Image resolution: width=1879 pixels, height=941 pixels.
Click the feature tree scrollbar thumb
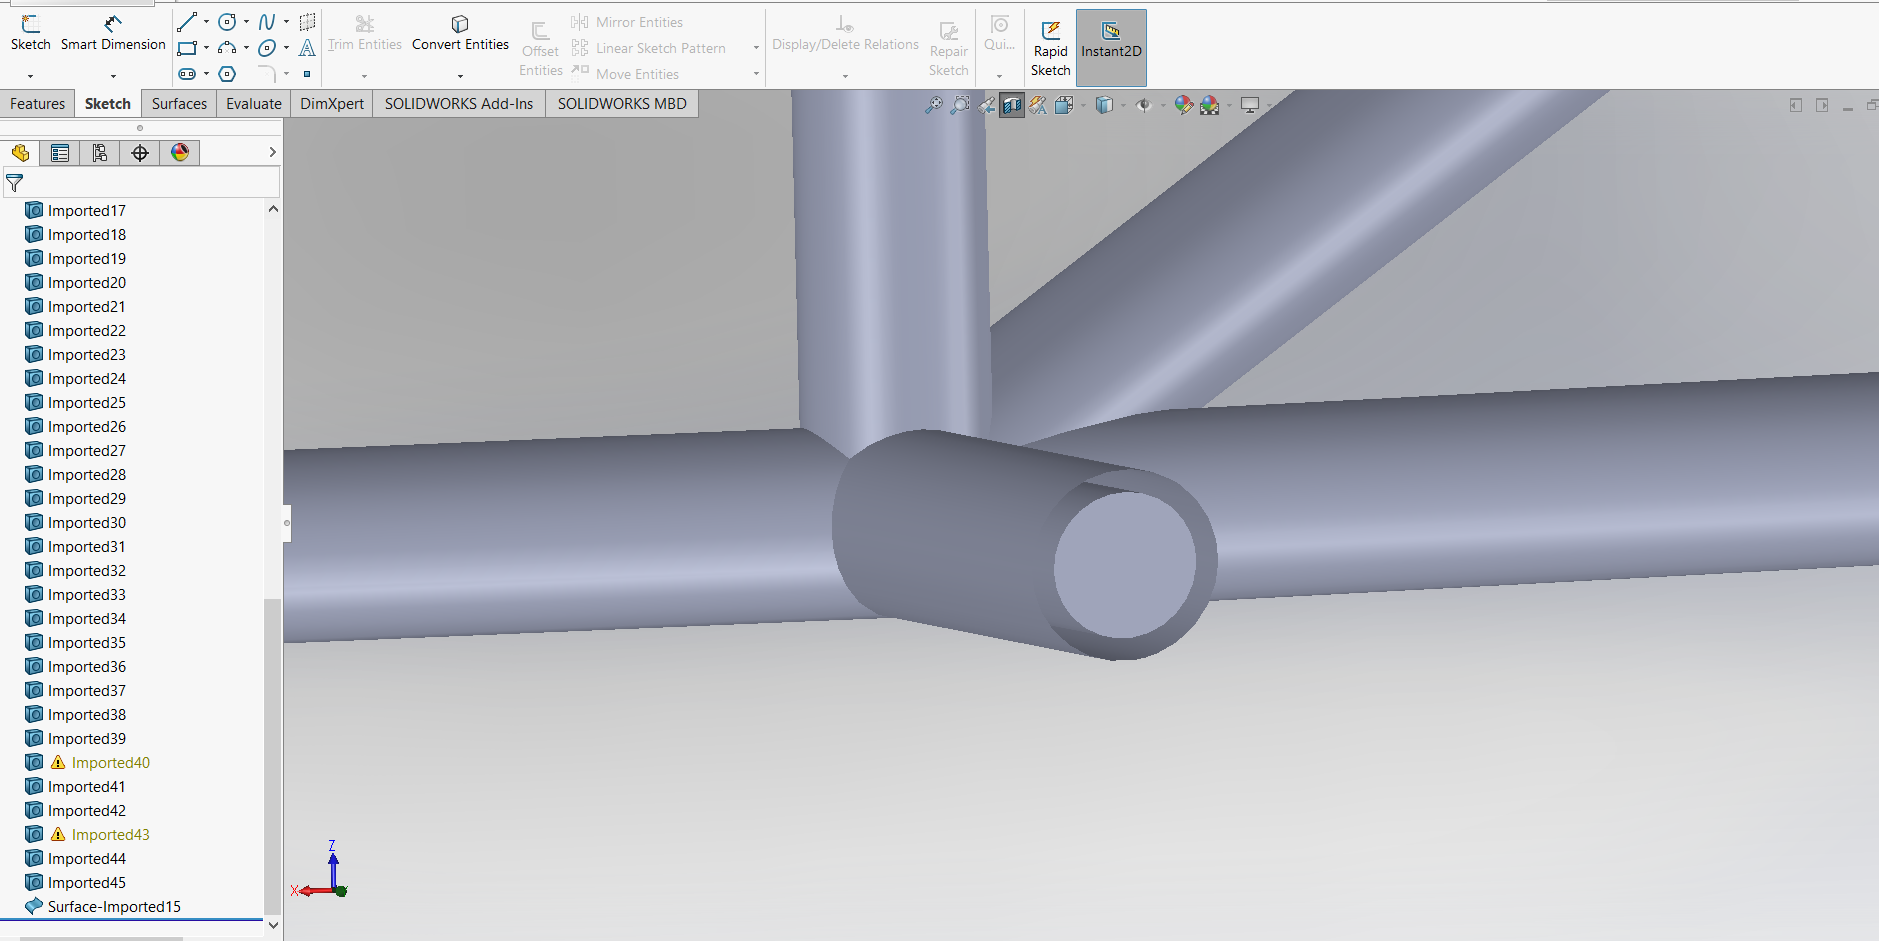[273, 757]
